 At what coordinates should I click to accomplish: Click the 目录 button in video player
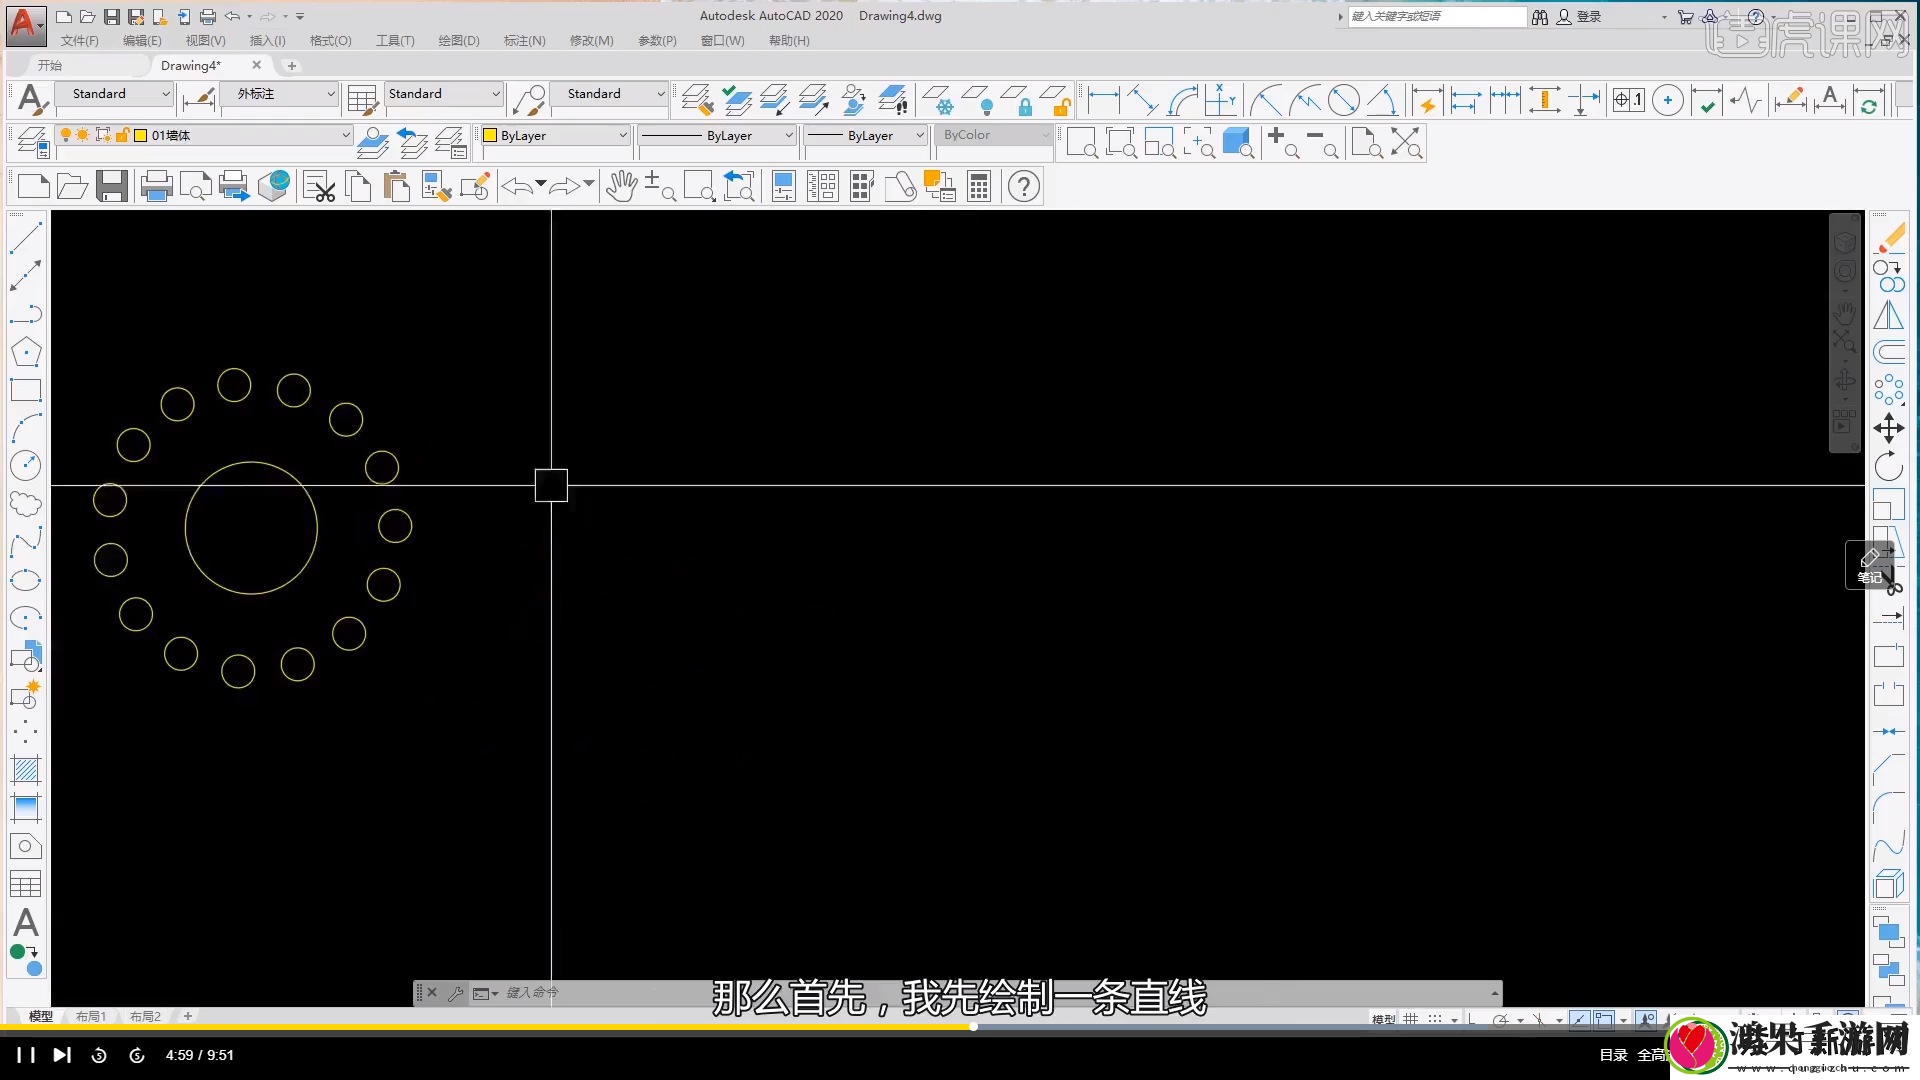[1613, 1055]
